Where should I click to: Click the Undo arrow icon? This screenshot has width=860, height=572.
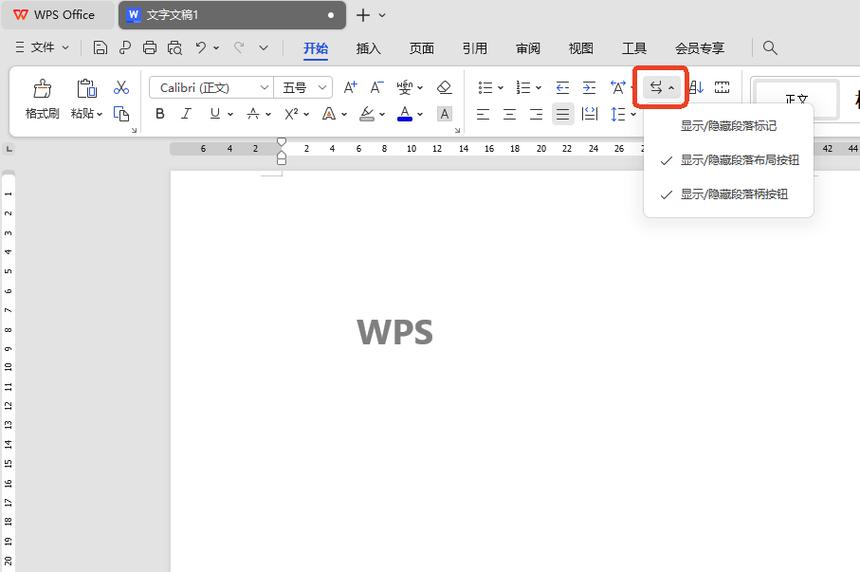click(201, 48)
